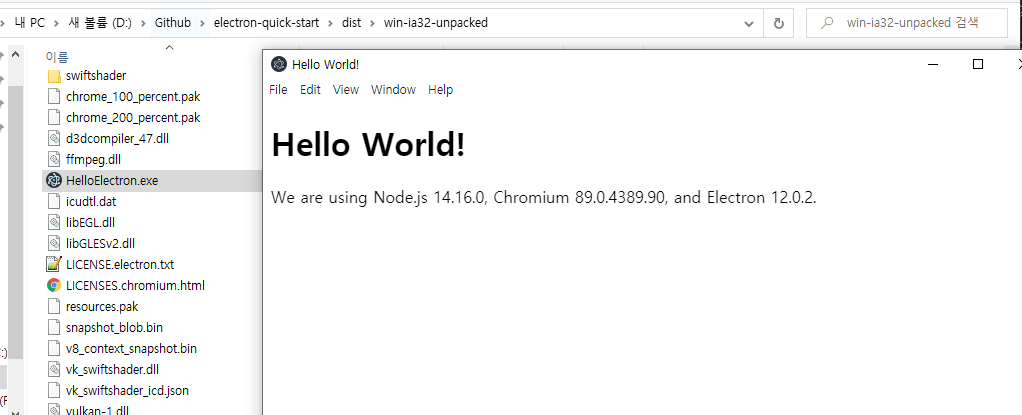This screenshot has width=1022, height=415.
Task: Click the HelloElectron.exe Electron icon
Action: (54, 180)
